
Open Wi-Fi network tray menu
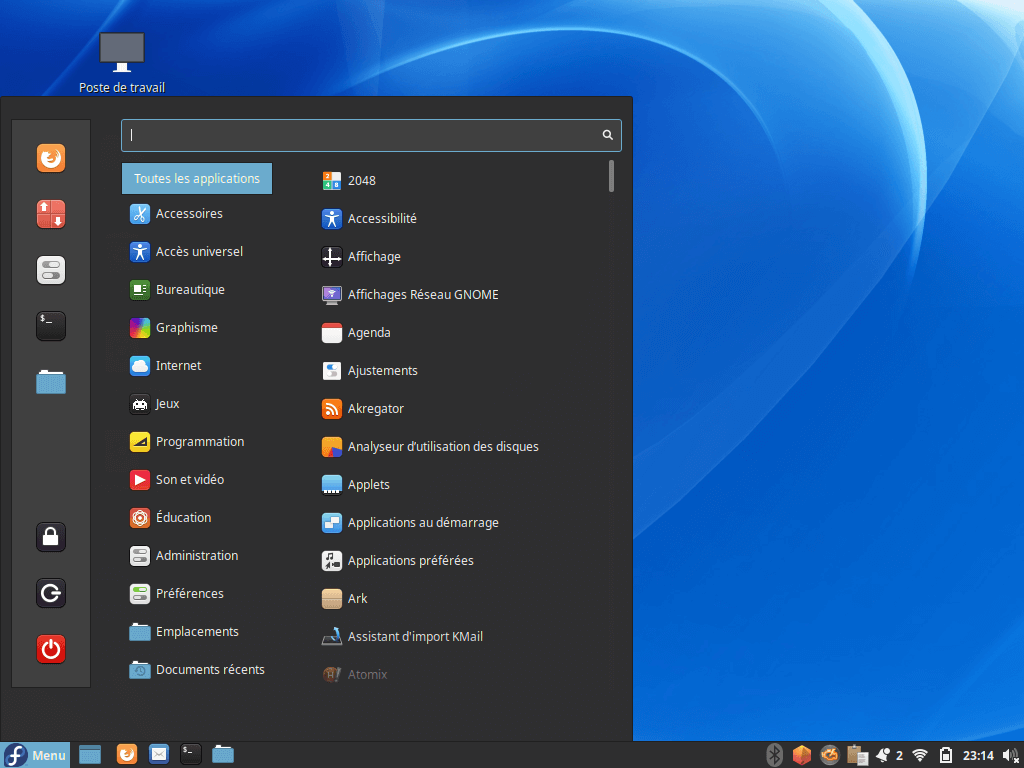pos(920,756)
